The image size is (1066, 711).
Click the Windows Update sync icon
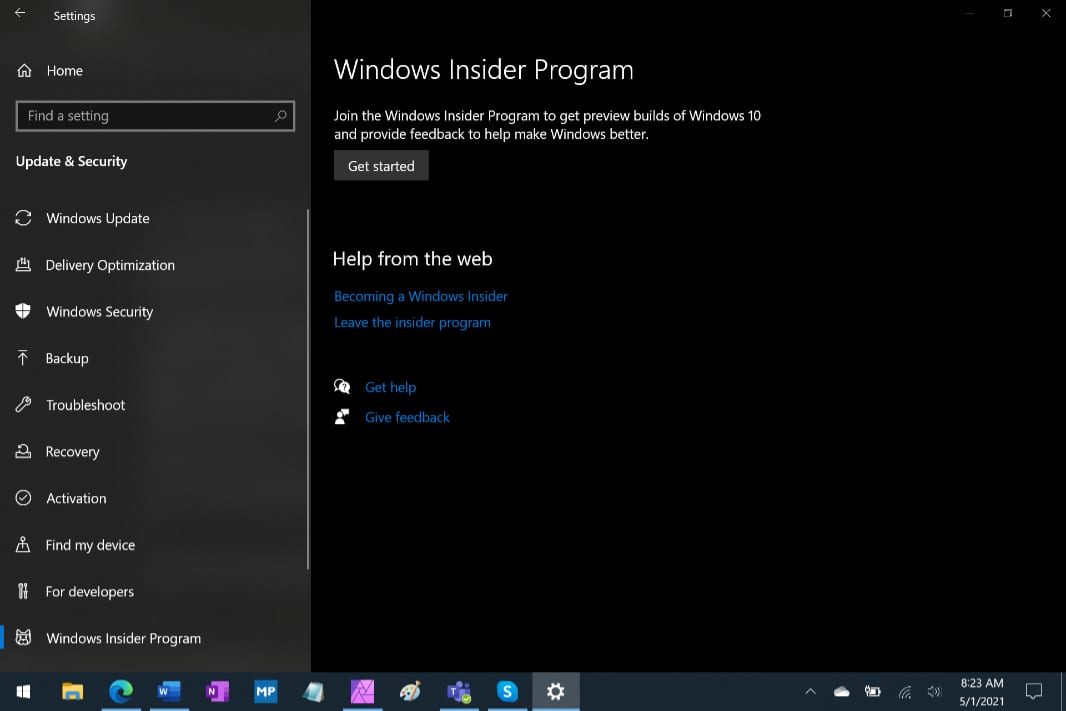click(23, 218)
